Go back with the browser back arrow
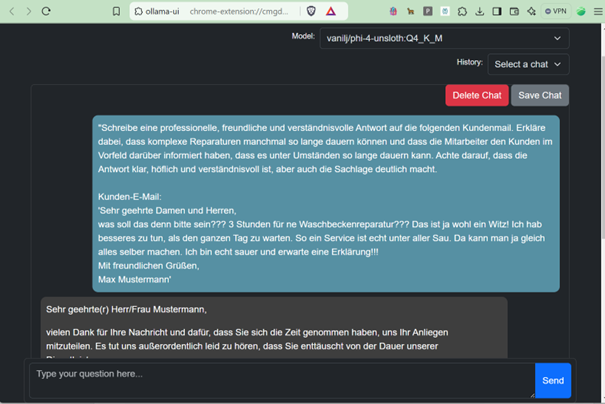Image resolution: width=605 pixels, height=404 pixels. [12, 11]
